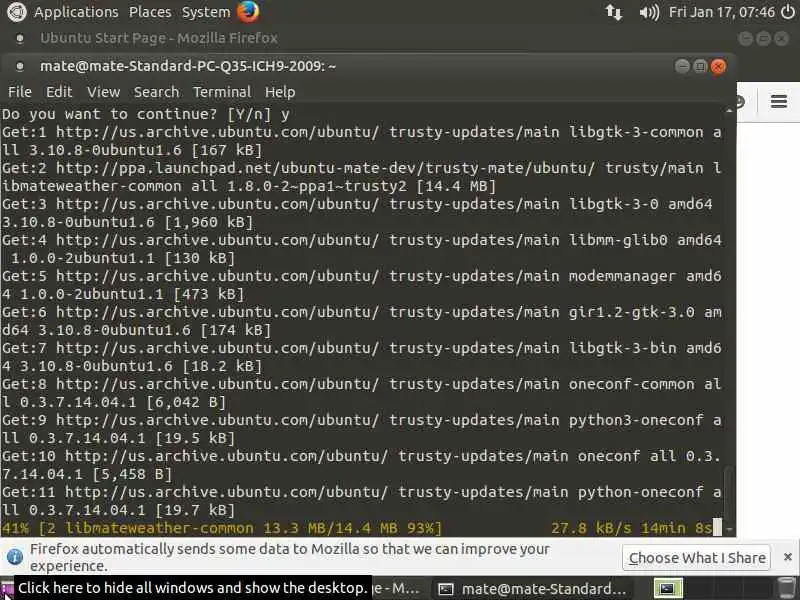Open the Firefox hamburger menu
This screenshot has width=800, height=600.
point(779,102)
